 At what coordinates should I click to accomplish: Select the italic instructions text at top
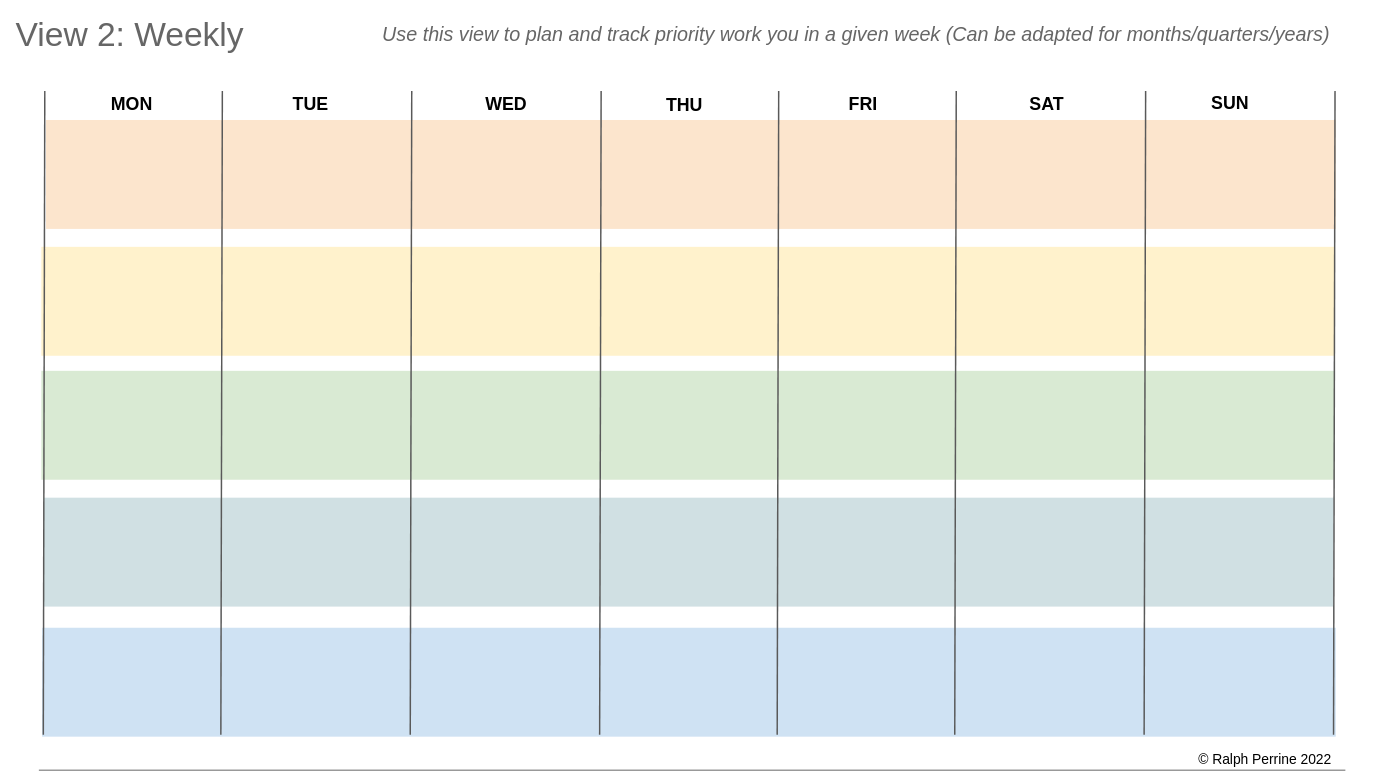(x=855, y=35)
